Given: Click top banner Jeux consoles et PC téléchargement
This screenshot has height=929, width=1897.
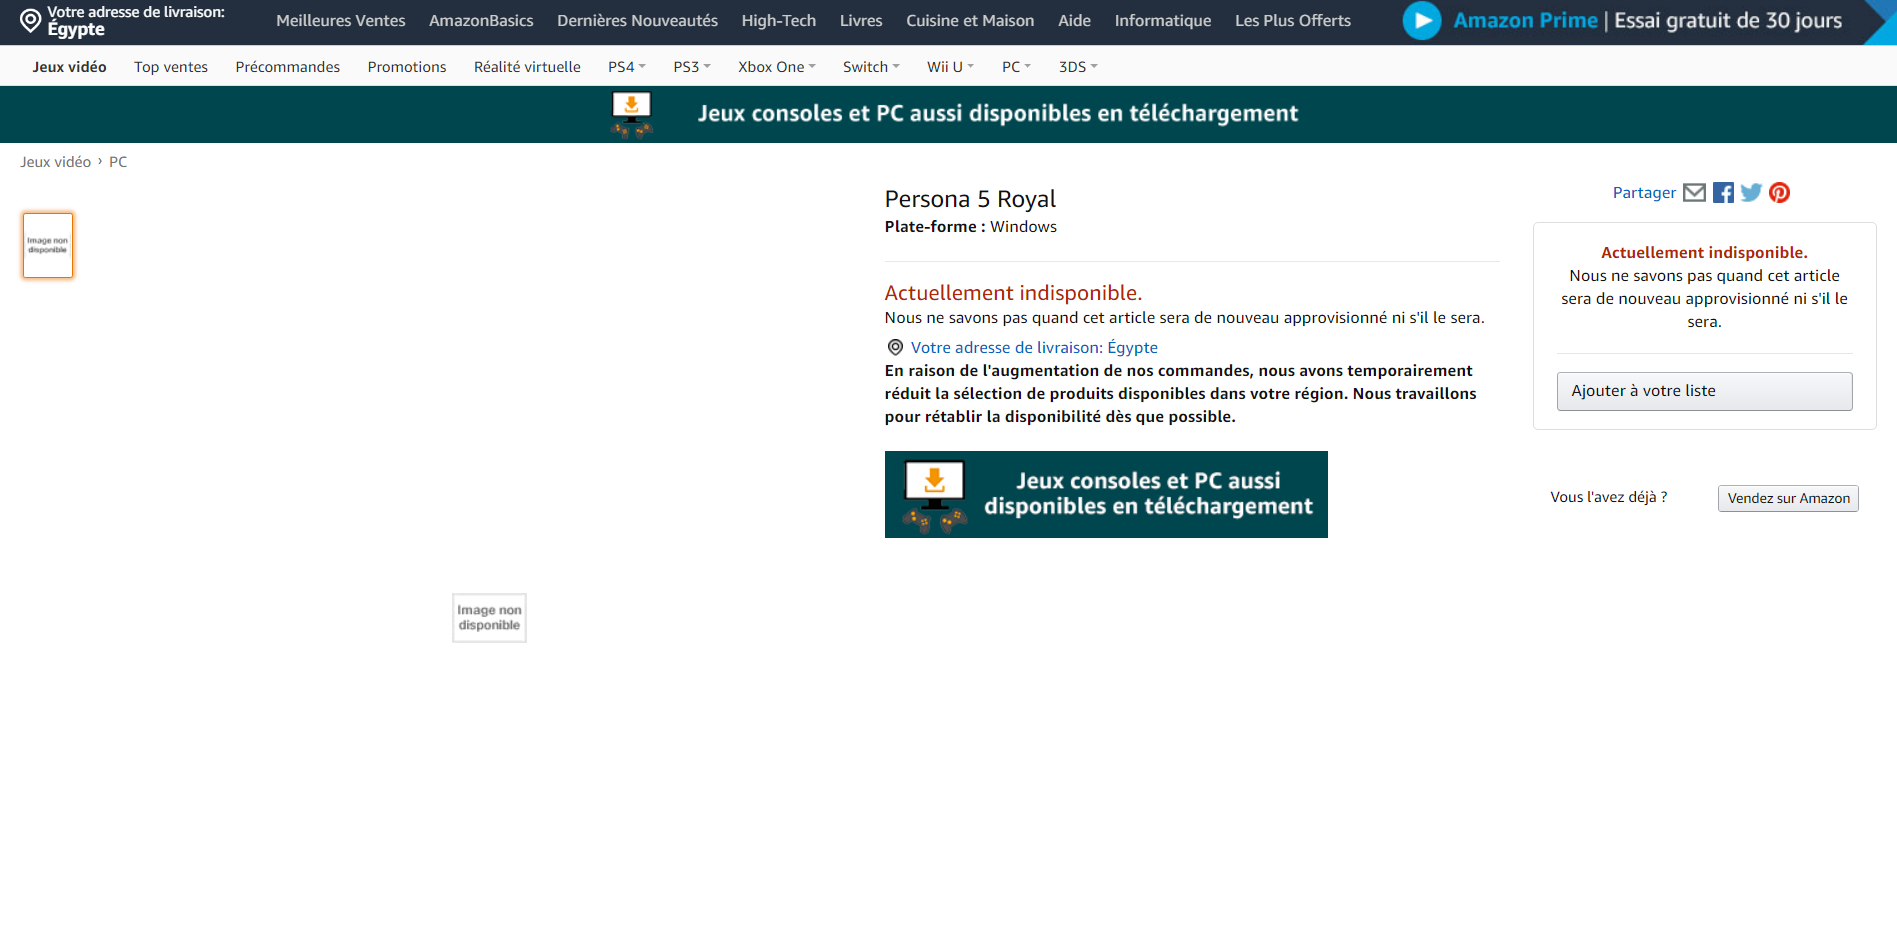Looking at the screenshot, I should 948,114.
